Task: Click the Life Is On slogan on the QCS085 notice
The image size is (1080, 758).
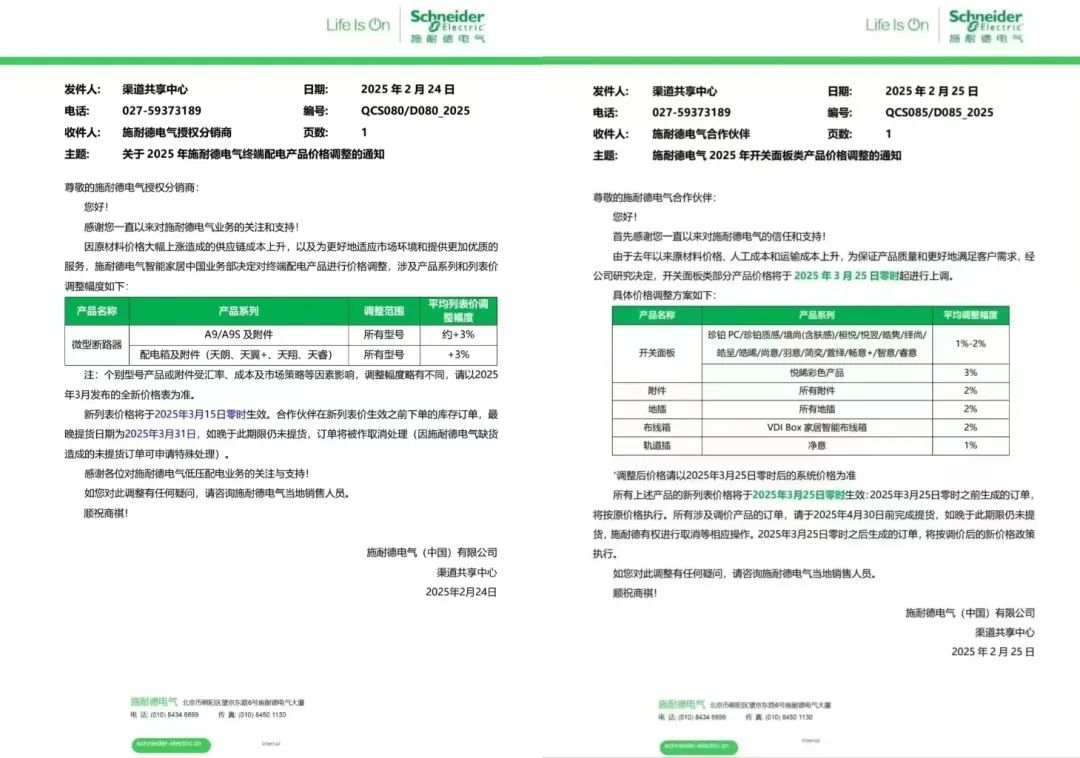Action: (x=897, y=25)
